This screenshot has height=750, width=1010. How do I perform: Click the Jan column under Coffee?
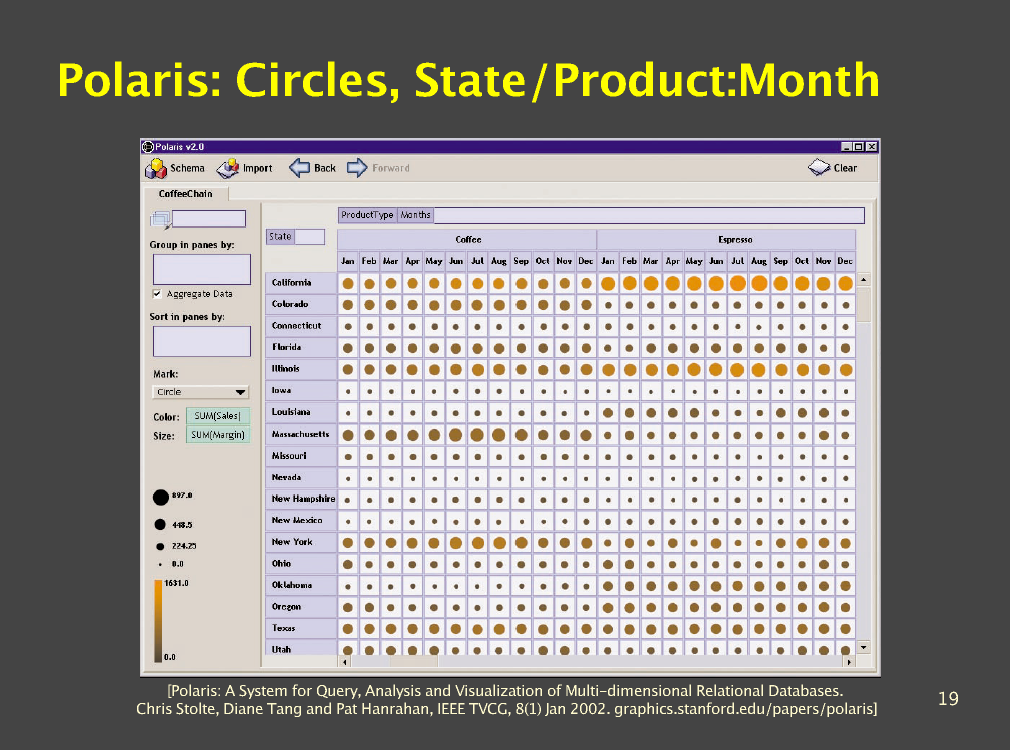[x=348, y=261]
